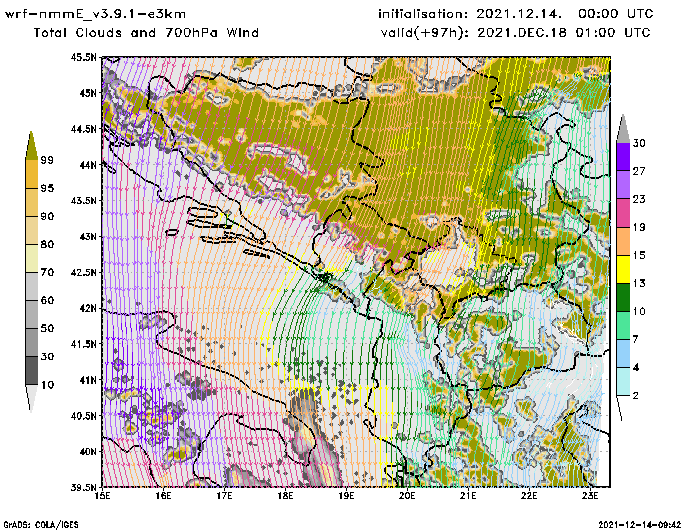700x530 pixels.
Task: Click the 42N latitude label
Action: coord(88,308)
